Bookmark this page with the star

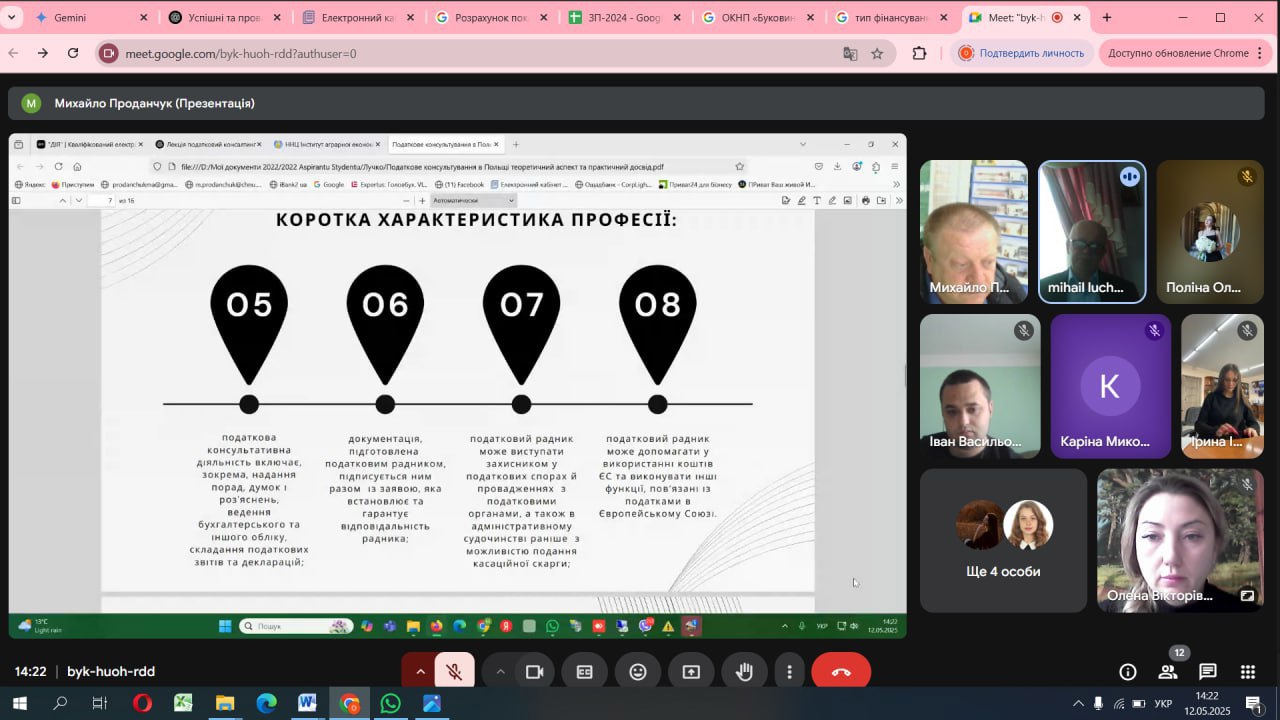pyautogui.click(x=877, y=53)
